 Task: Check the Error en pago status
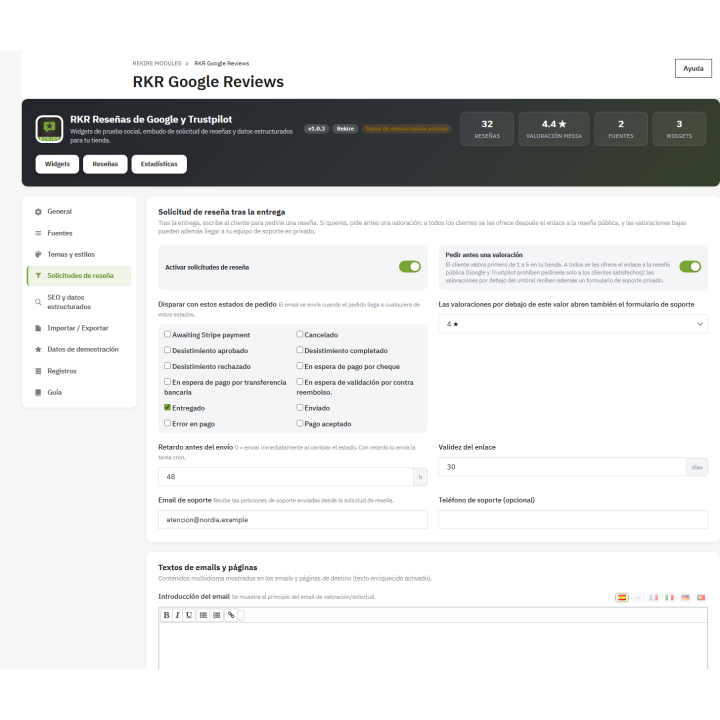pos(167,423)
